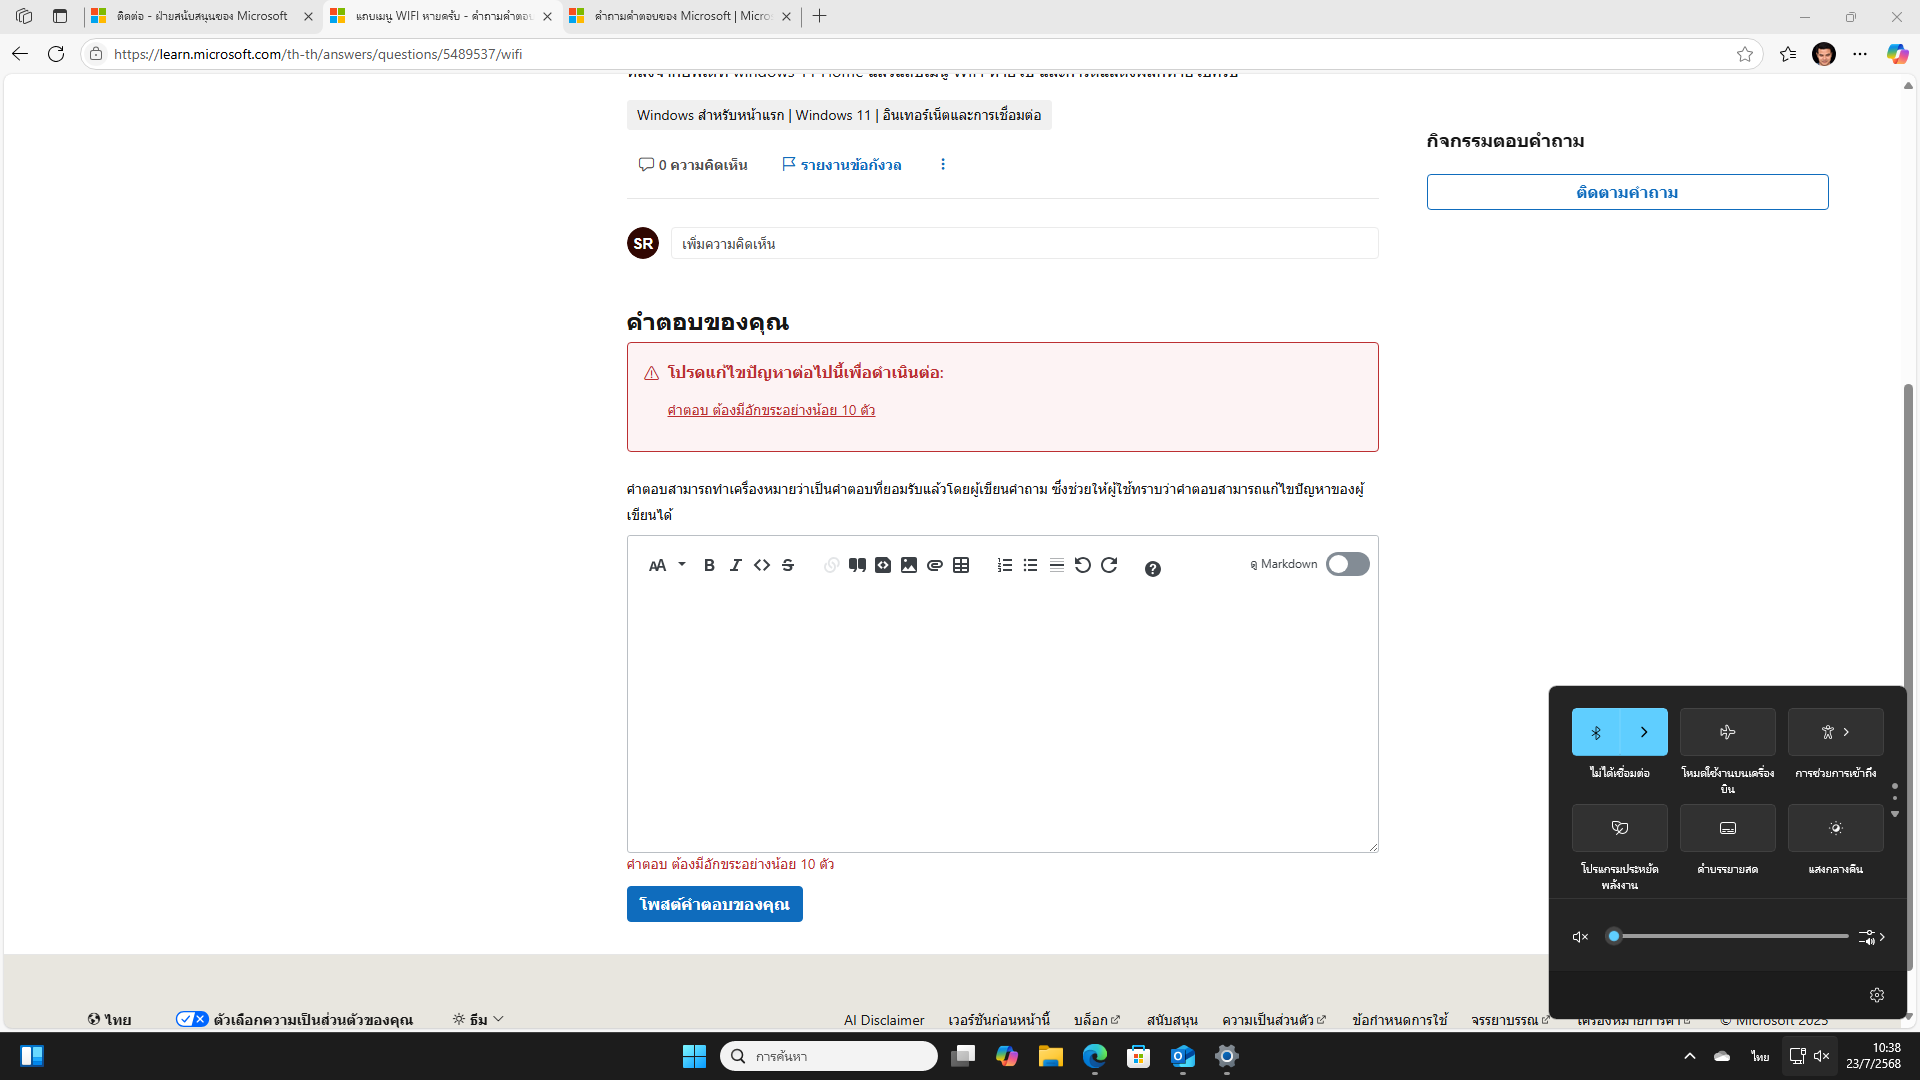Apply italic formatting in the editor toolbar

point(736,565)
